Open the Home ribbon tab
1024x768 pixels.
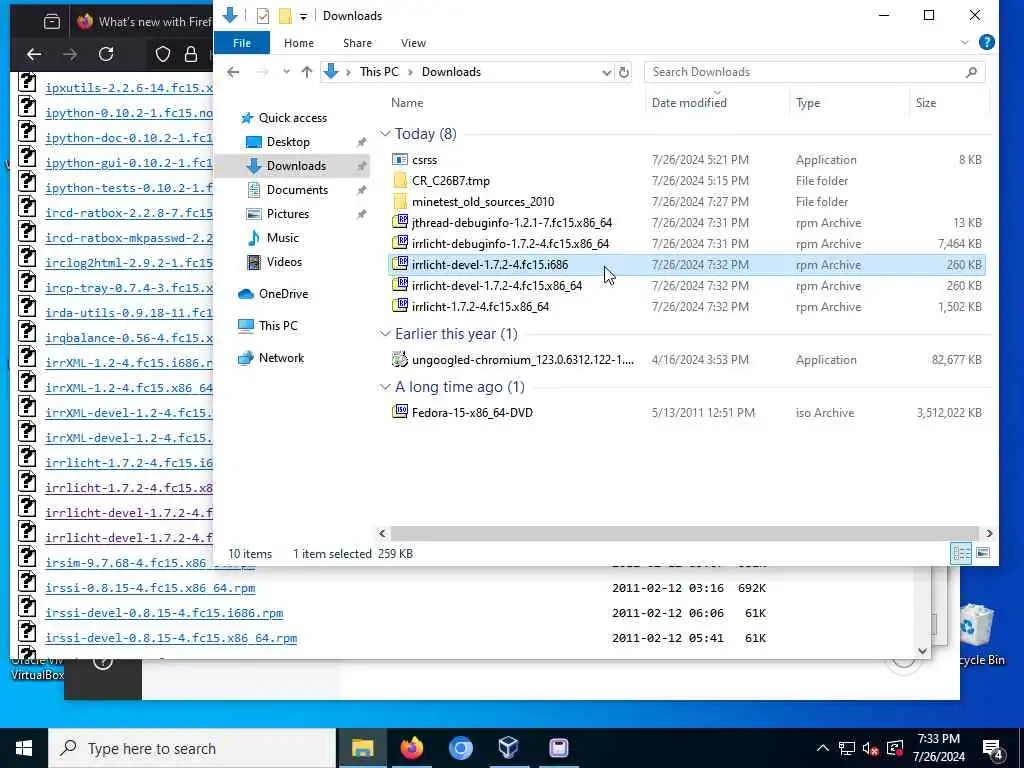coord(298,43)
